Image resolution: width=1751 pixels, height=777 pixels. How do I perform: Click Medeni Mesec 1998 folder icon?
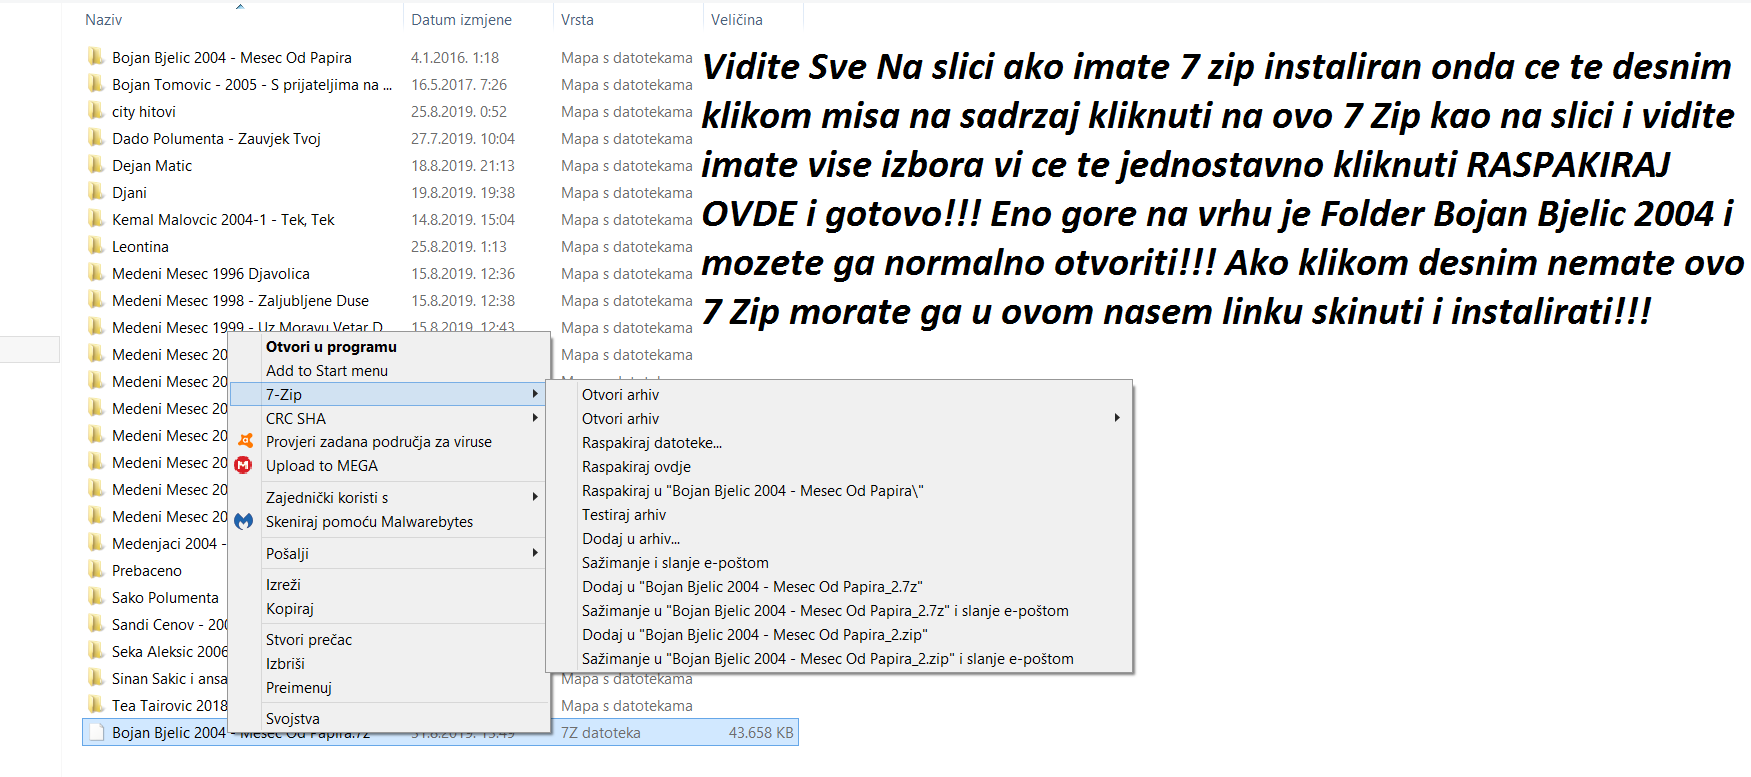[96, 300]
